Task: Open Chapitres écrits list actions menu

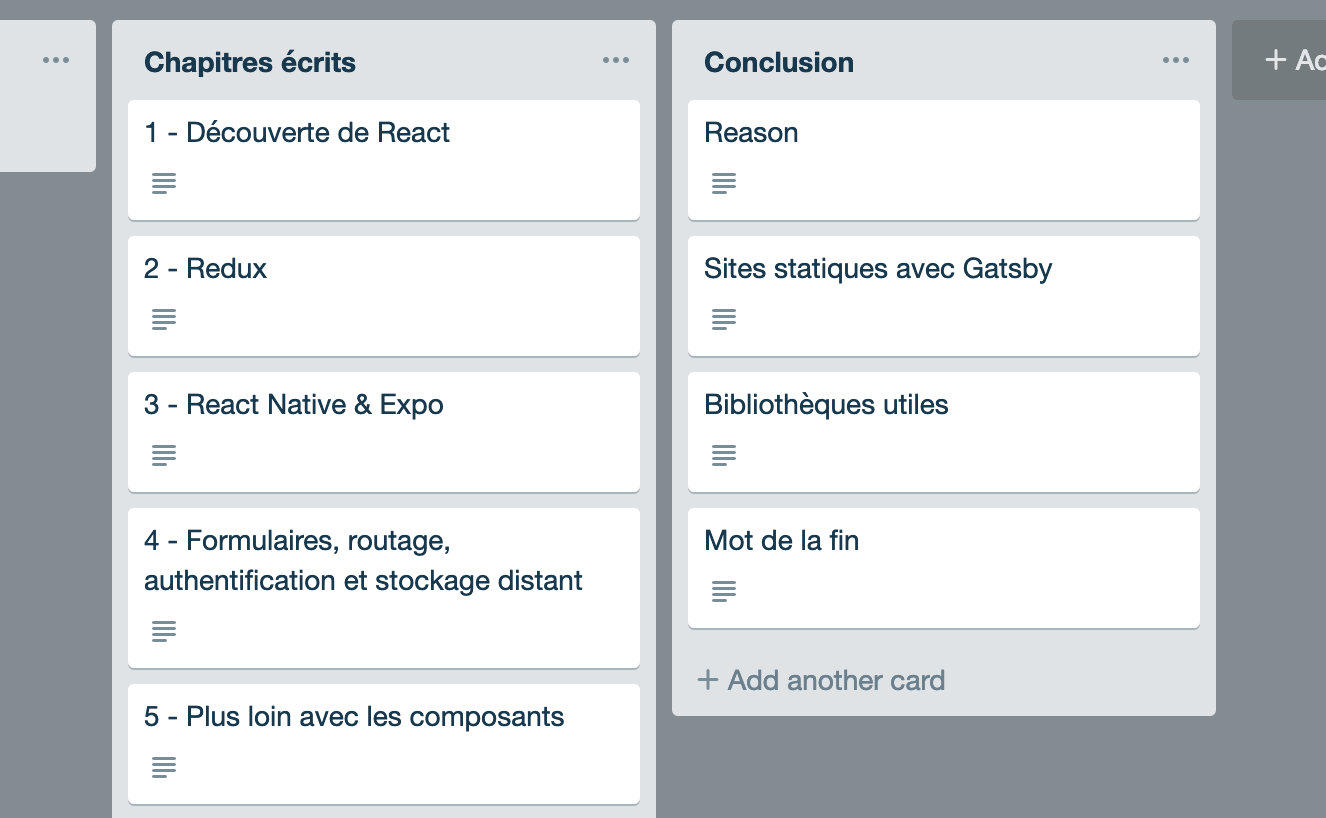Action: click(616, 61)
